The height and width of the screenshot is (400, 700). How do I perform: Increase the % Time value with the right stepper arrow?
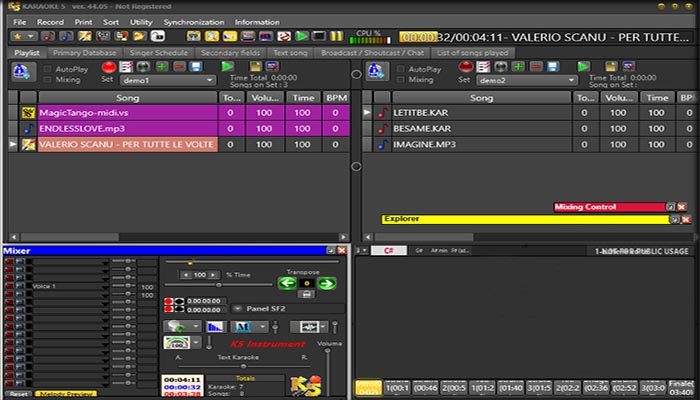pyautogui.click(x=214, y=275)
